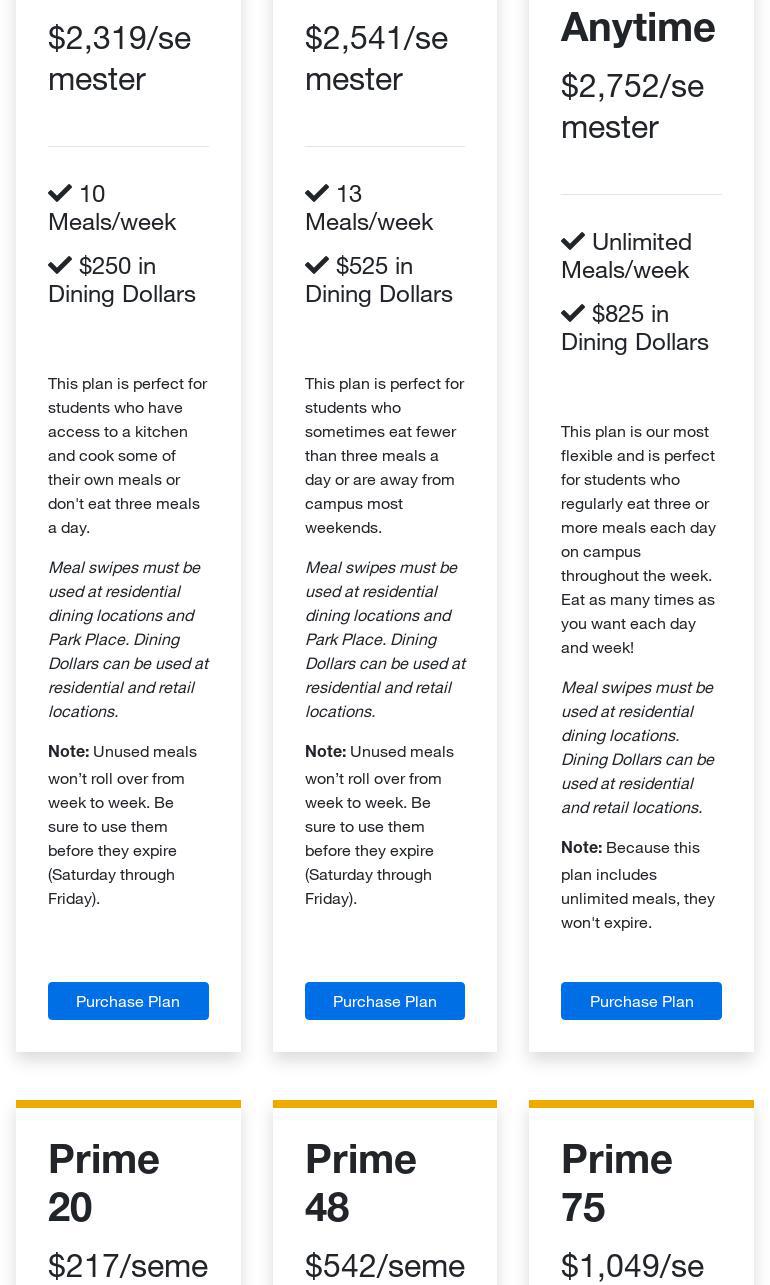Click the checkmark beside 10 Meals/week

click(60, 193)
